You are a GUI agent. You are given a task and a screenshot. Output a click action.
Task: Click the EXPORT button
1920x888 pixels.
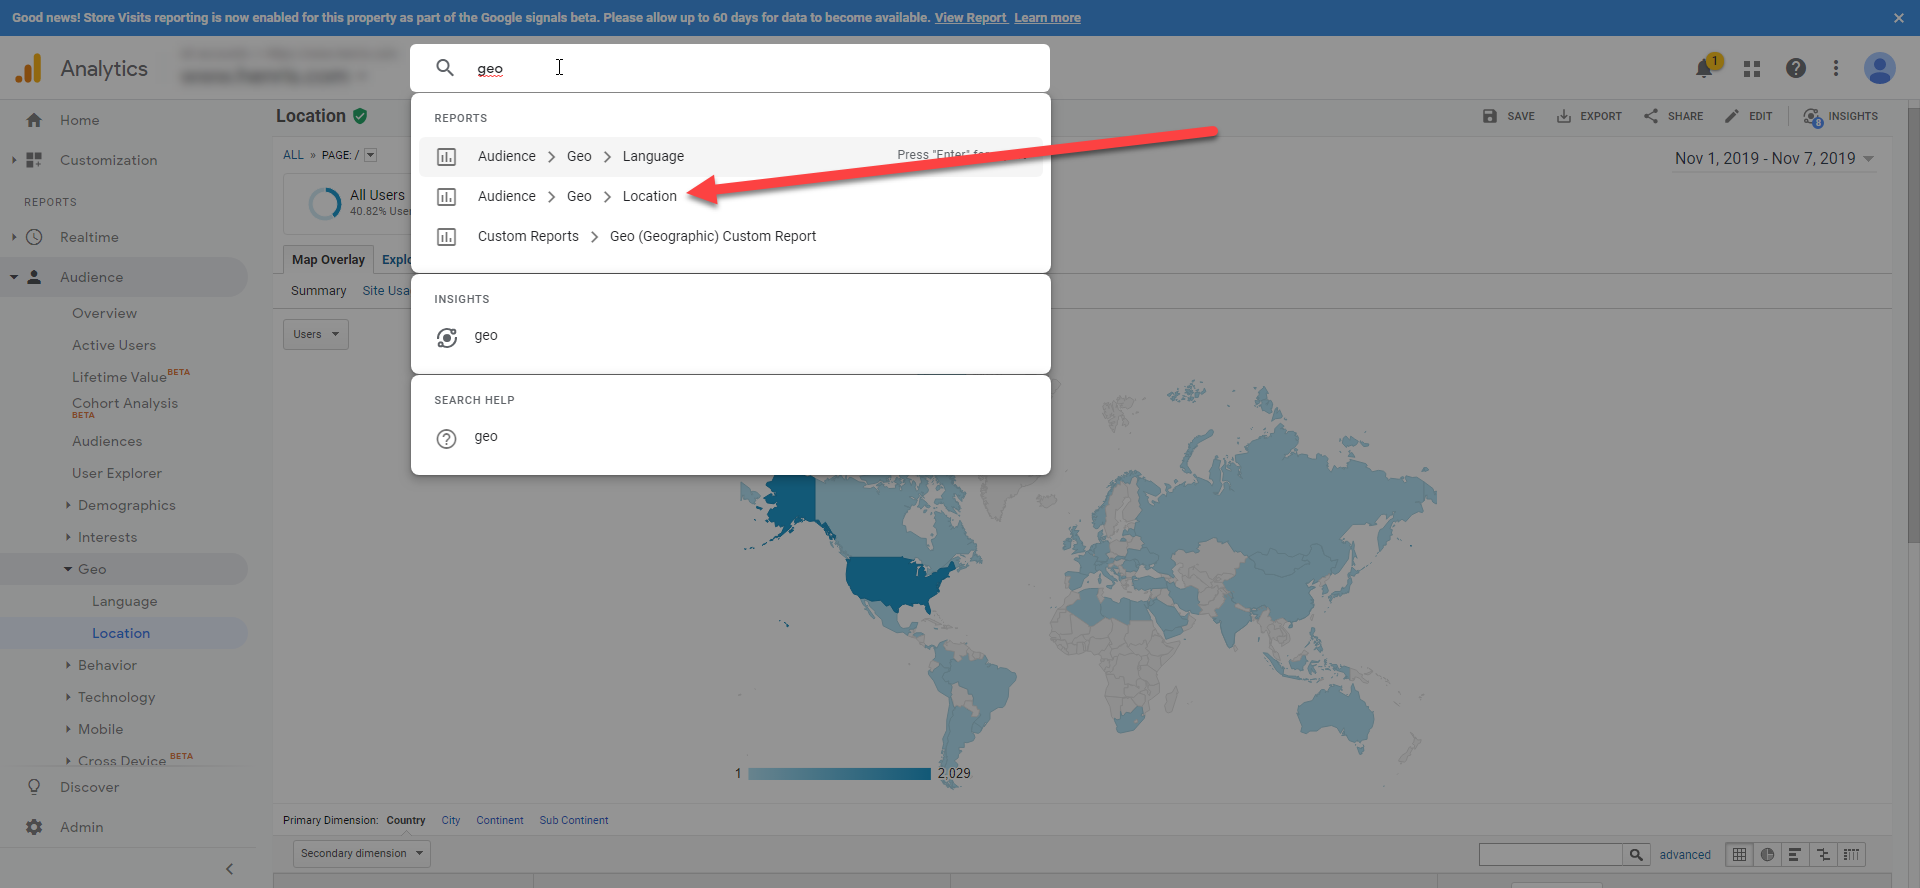[x=1589, y=117]
